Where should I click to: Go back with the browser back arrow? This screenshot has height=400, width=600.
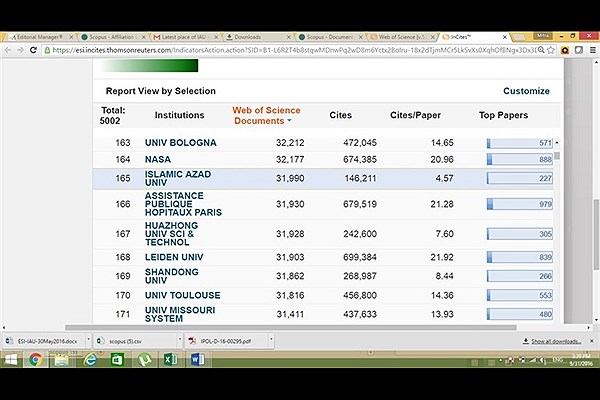point(8,50)
